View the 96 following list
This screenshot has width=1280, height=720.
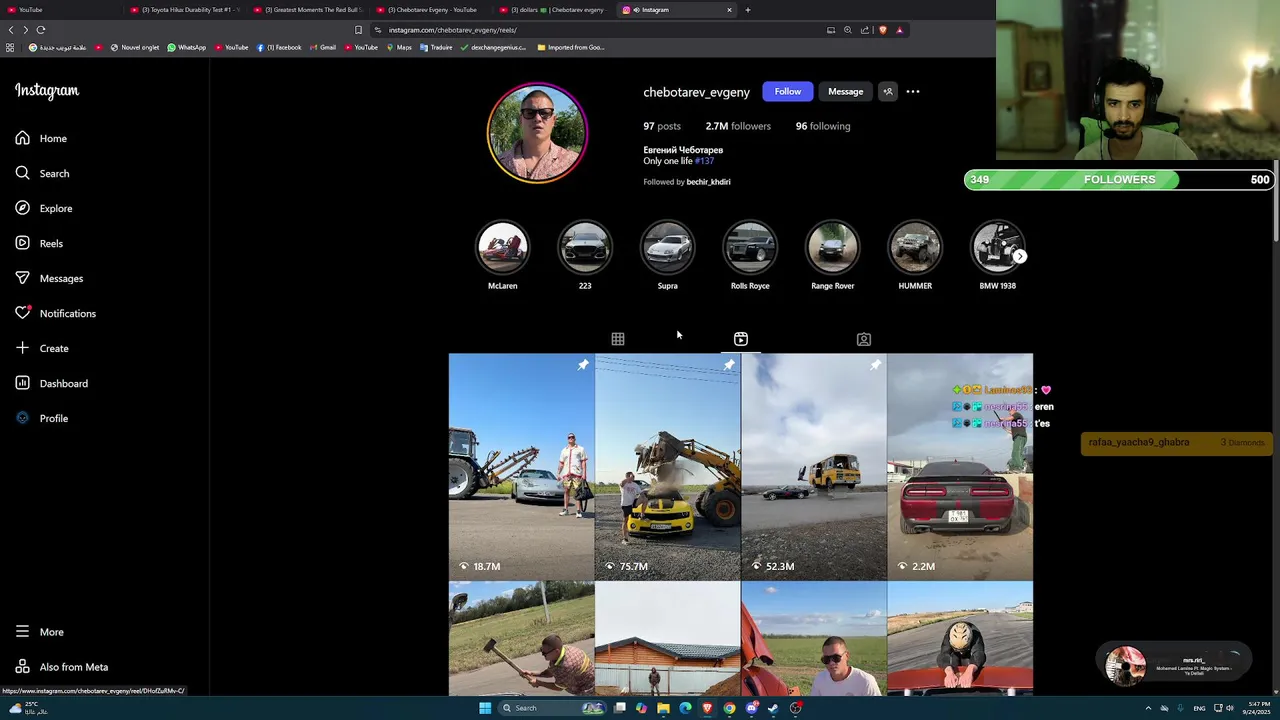[x=823, y=126]
